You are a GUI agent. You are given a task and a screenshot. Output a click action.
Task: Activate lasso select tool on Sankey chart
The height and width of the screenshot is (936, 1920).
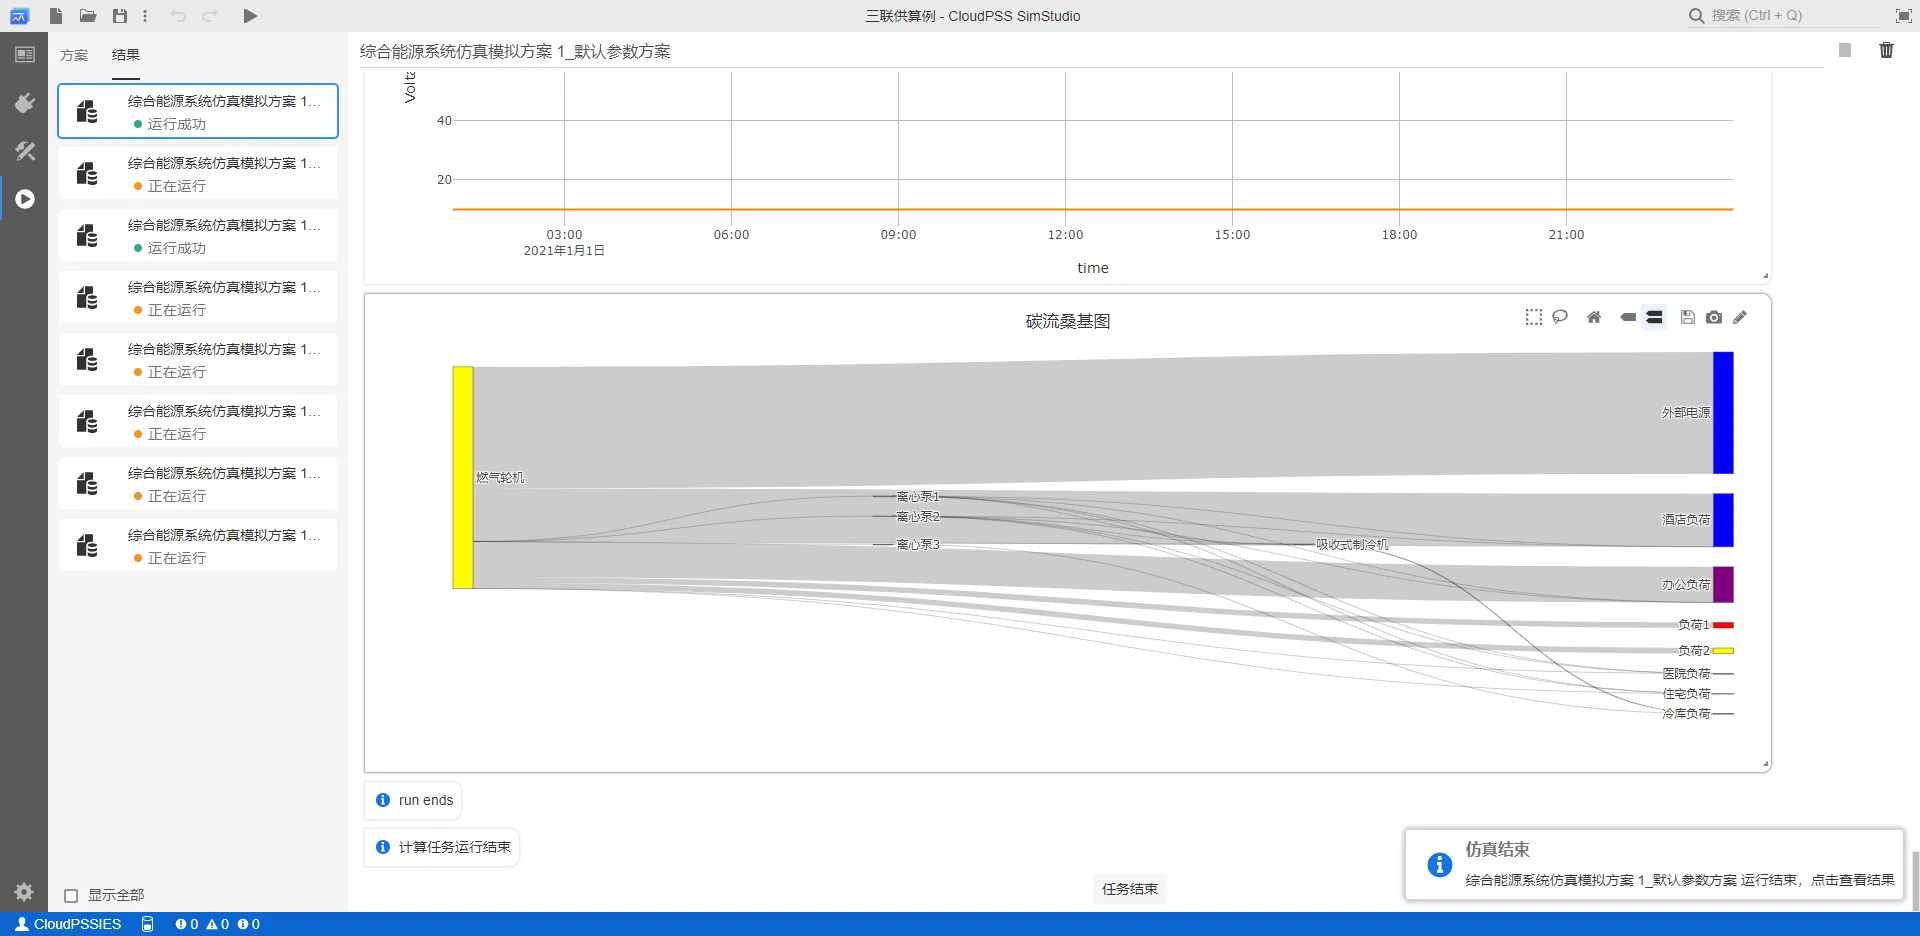coord(1560,317)
